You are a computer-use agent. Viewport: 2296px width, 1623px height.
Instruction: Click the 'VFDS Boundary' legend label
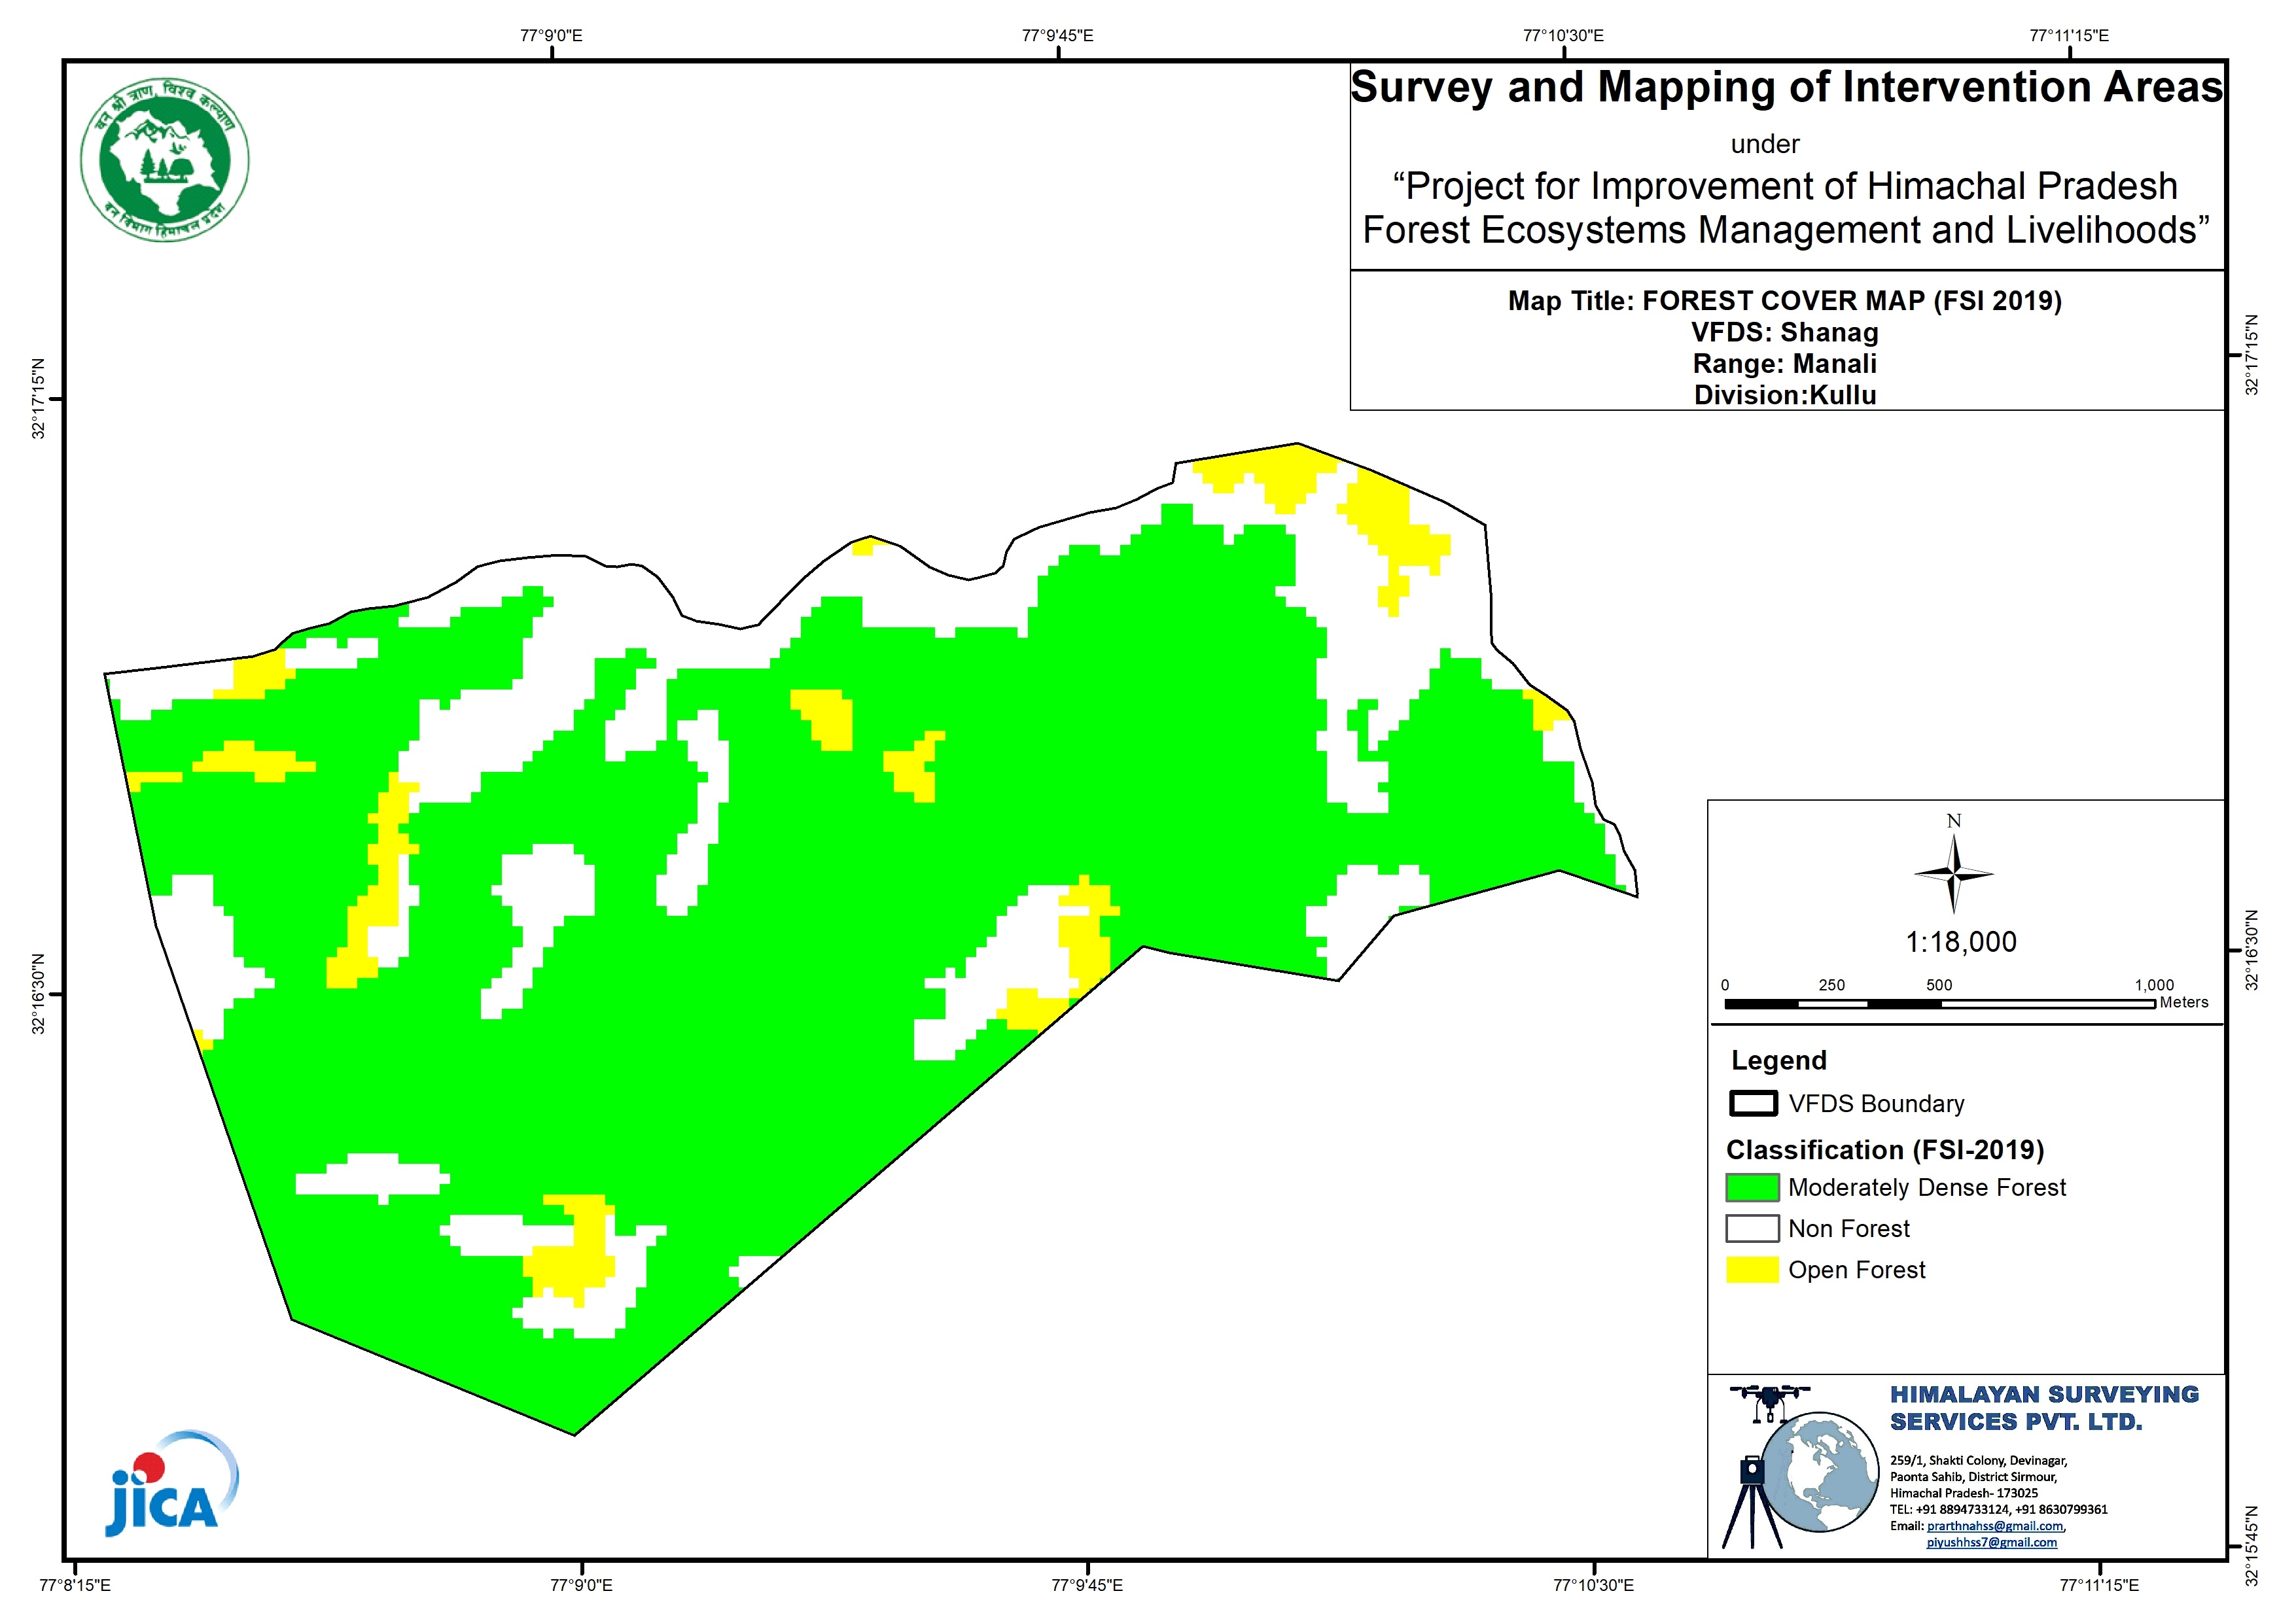coord(1876,1103)
